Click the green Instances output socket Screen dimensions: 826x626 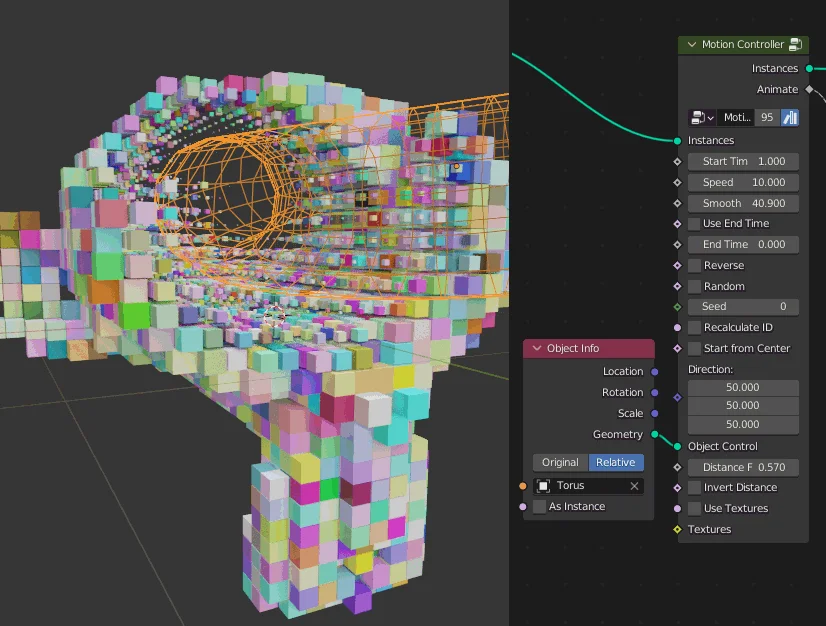pyautogui.click(x=810, y=68)
